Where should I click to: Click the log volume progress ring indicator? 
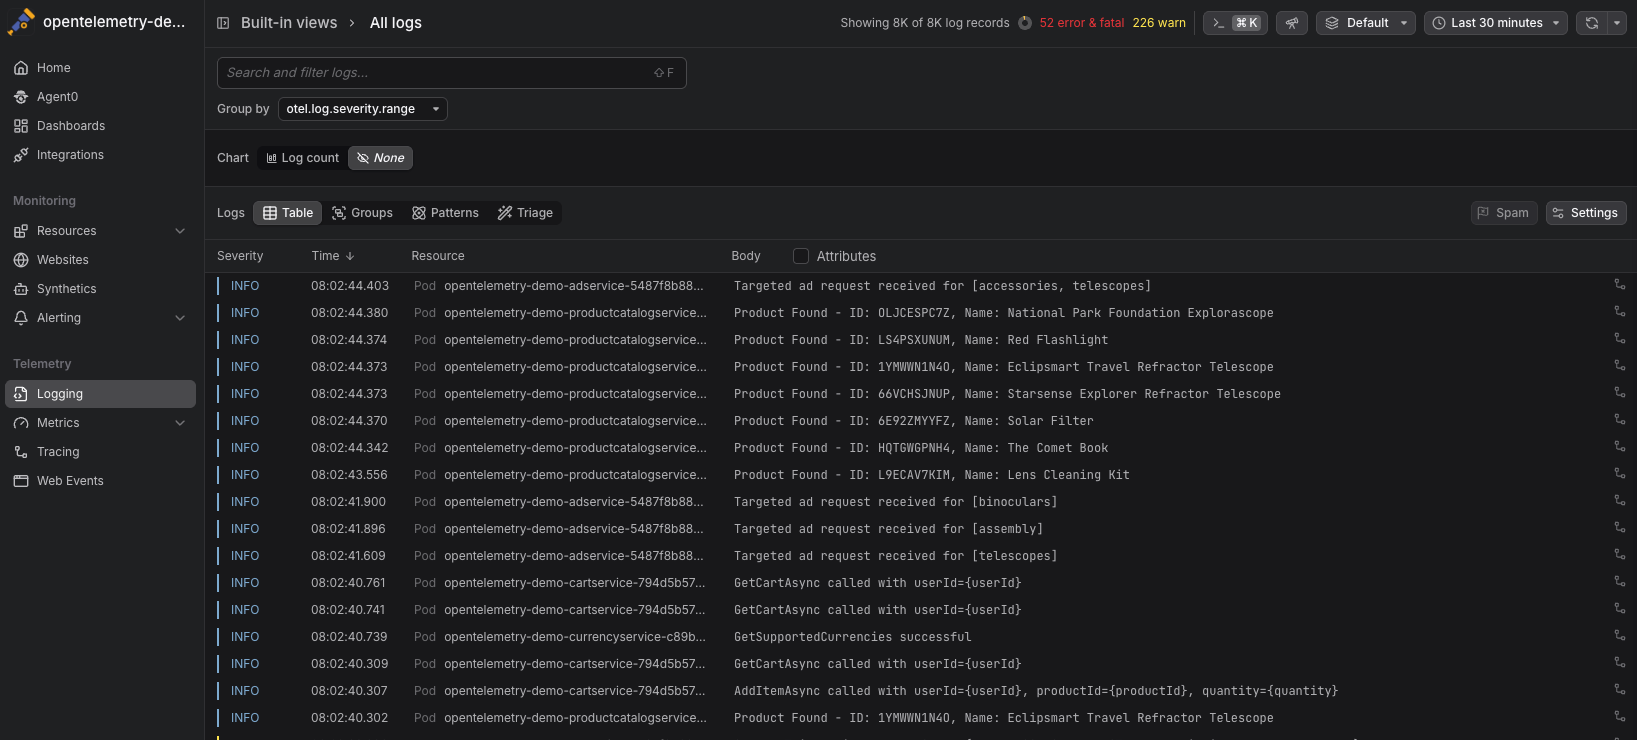coord(1025,23)
